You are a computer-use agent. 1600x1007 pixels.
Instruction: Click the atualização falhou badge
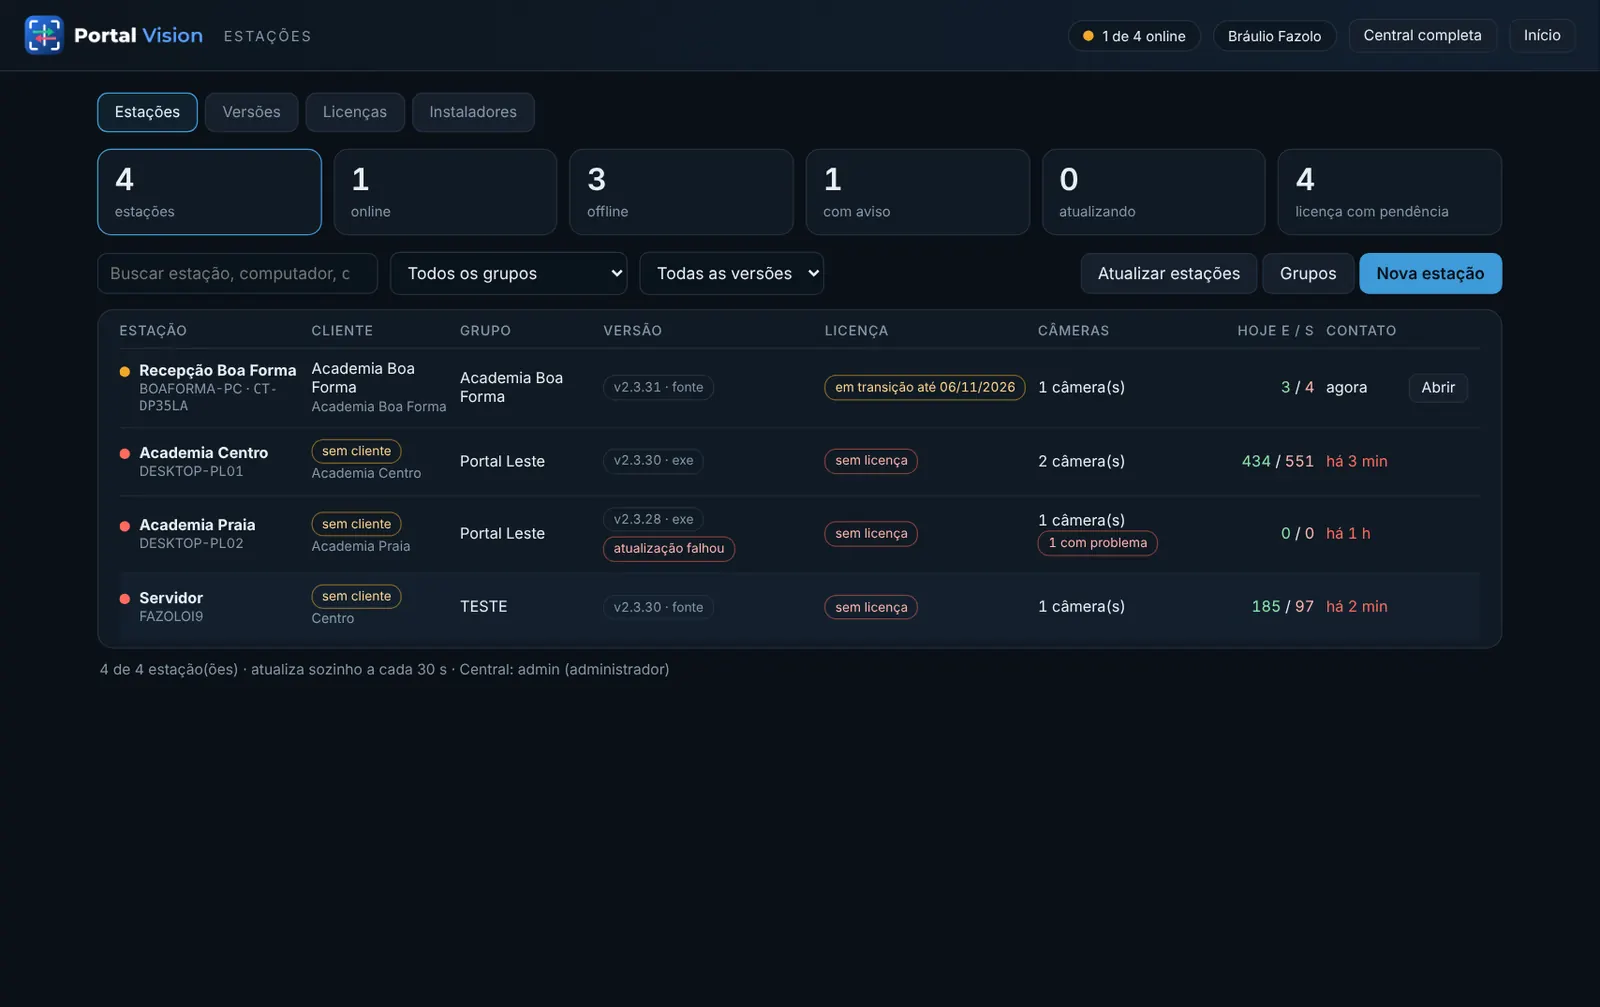click(669, 549)
